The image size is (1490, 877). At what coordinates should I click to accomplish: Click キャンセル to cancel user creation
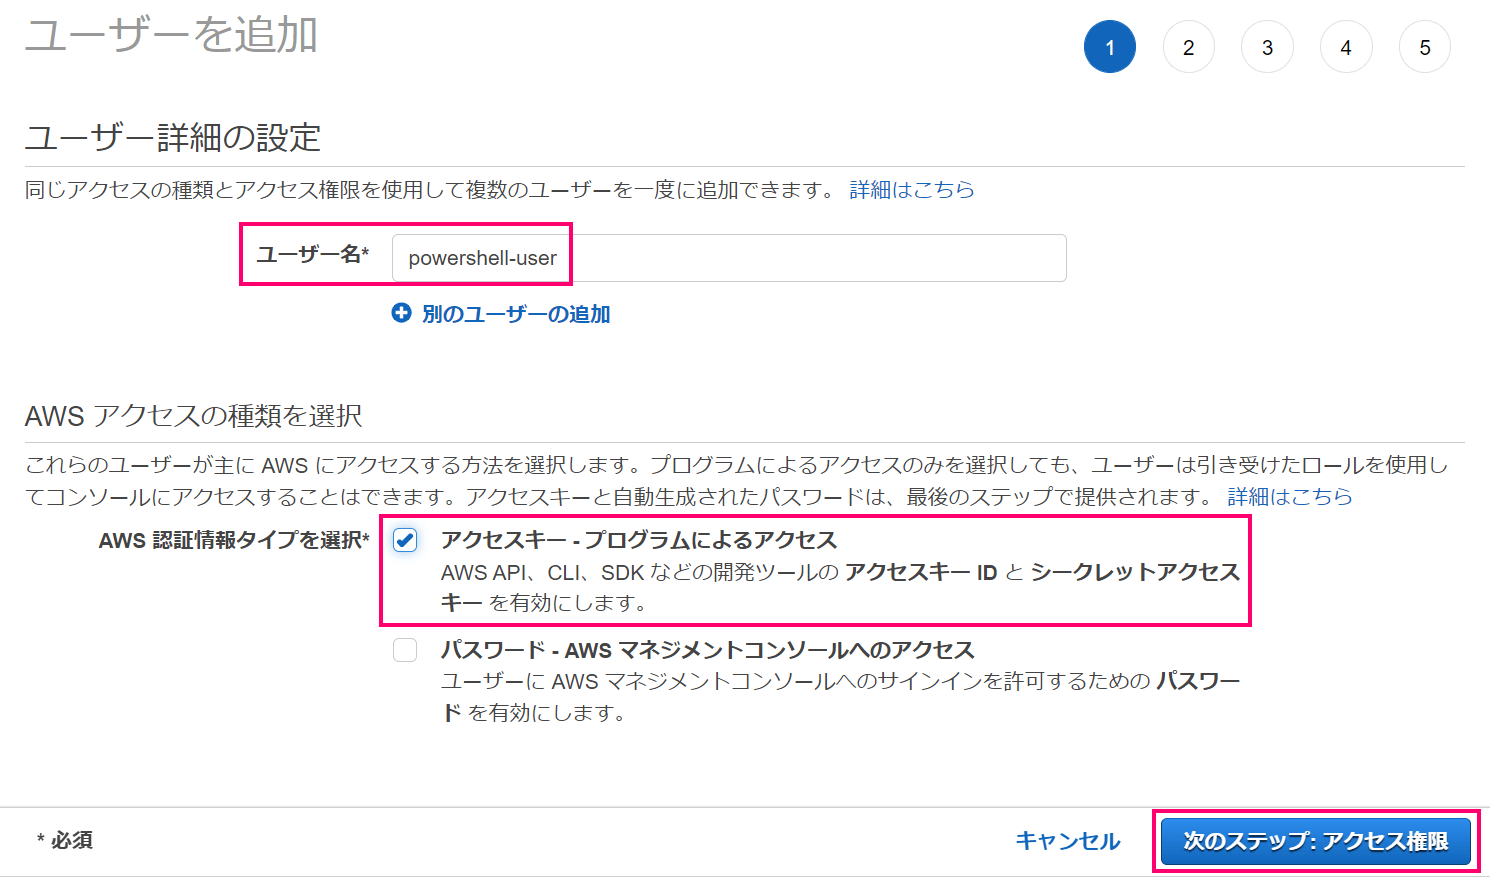tap(1068, 841)
